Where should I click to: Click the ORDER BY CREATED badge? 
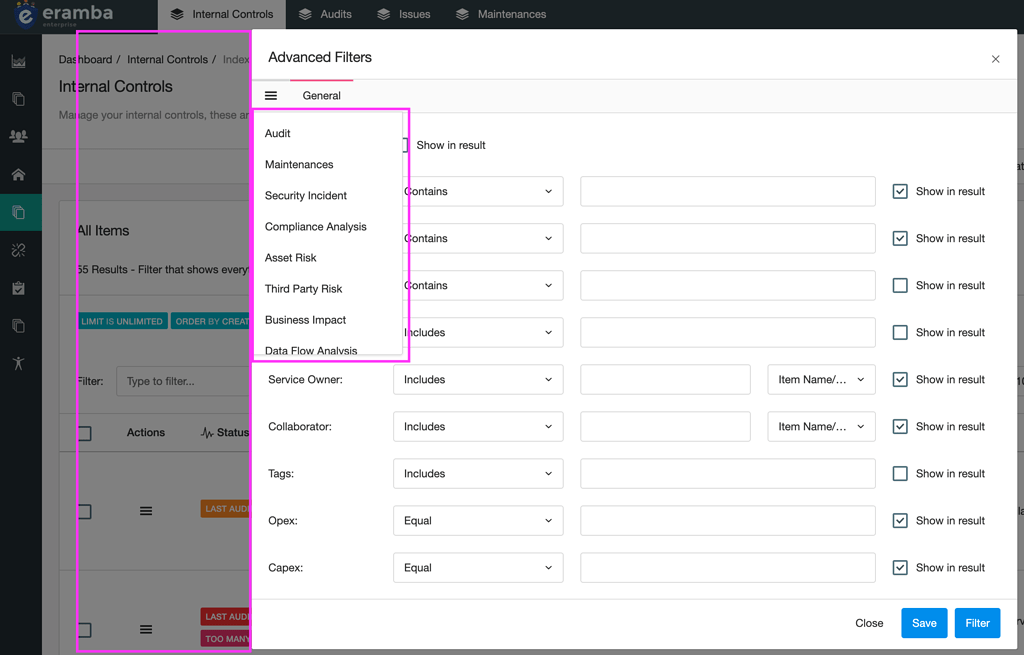[211, 321]
